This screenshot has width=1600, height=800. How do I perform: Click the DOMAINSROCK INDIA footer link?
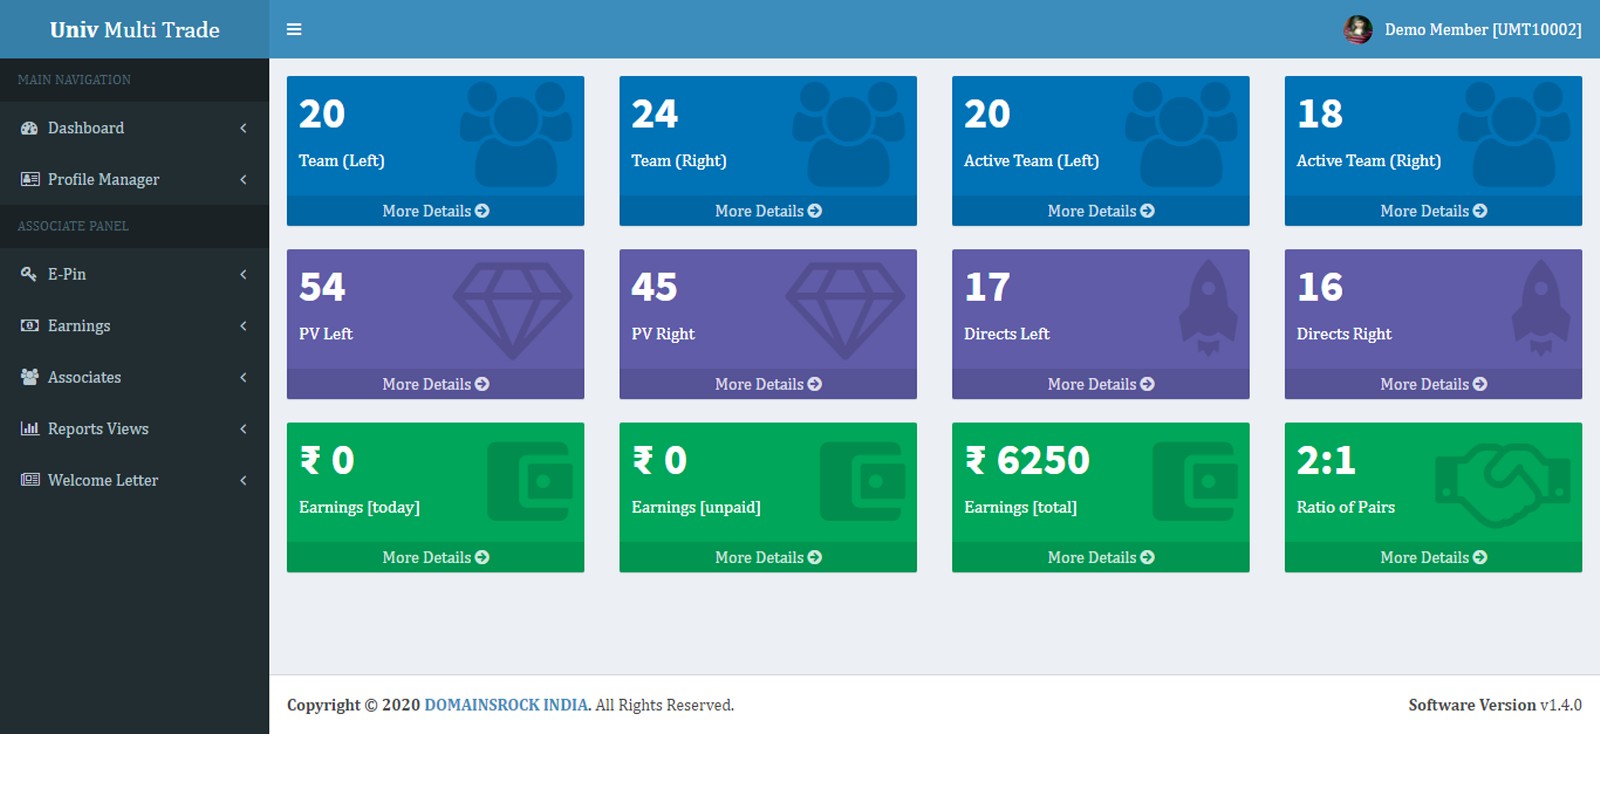tap(506, 705)
